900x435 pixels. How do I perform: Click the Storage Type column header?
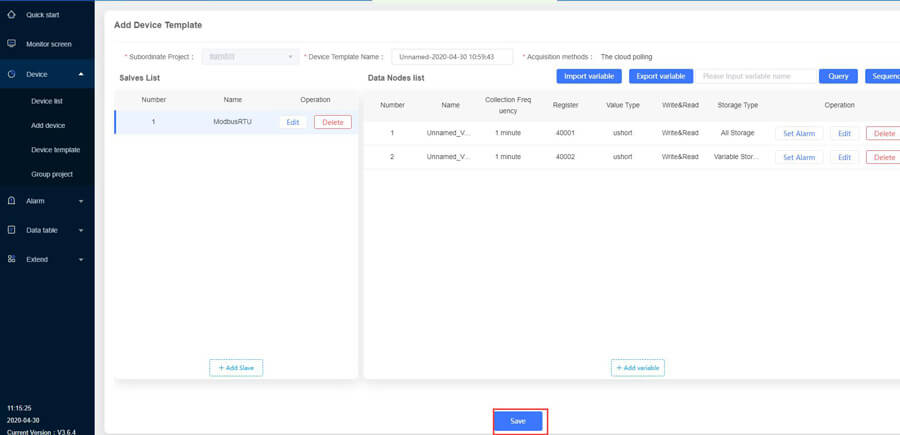[x=738, y=105]
